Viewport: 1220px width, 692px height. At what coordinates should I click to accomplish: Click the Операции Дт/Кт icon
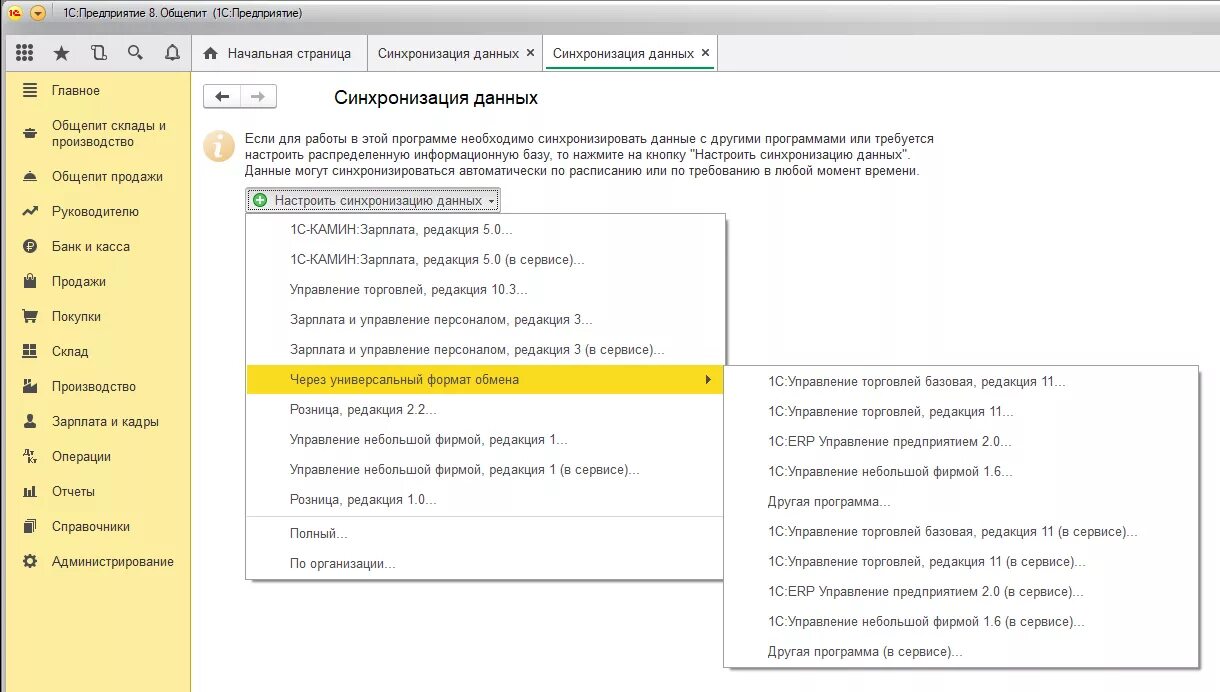pos(30,456)
